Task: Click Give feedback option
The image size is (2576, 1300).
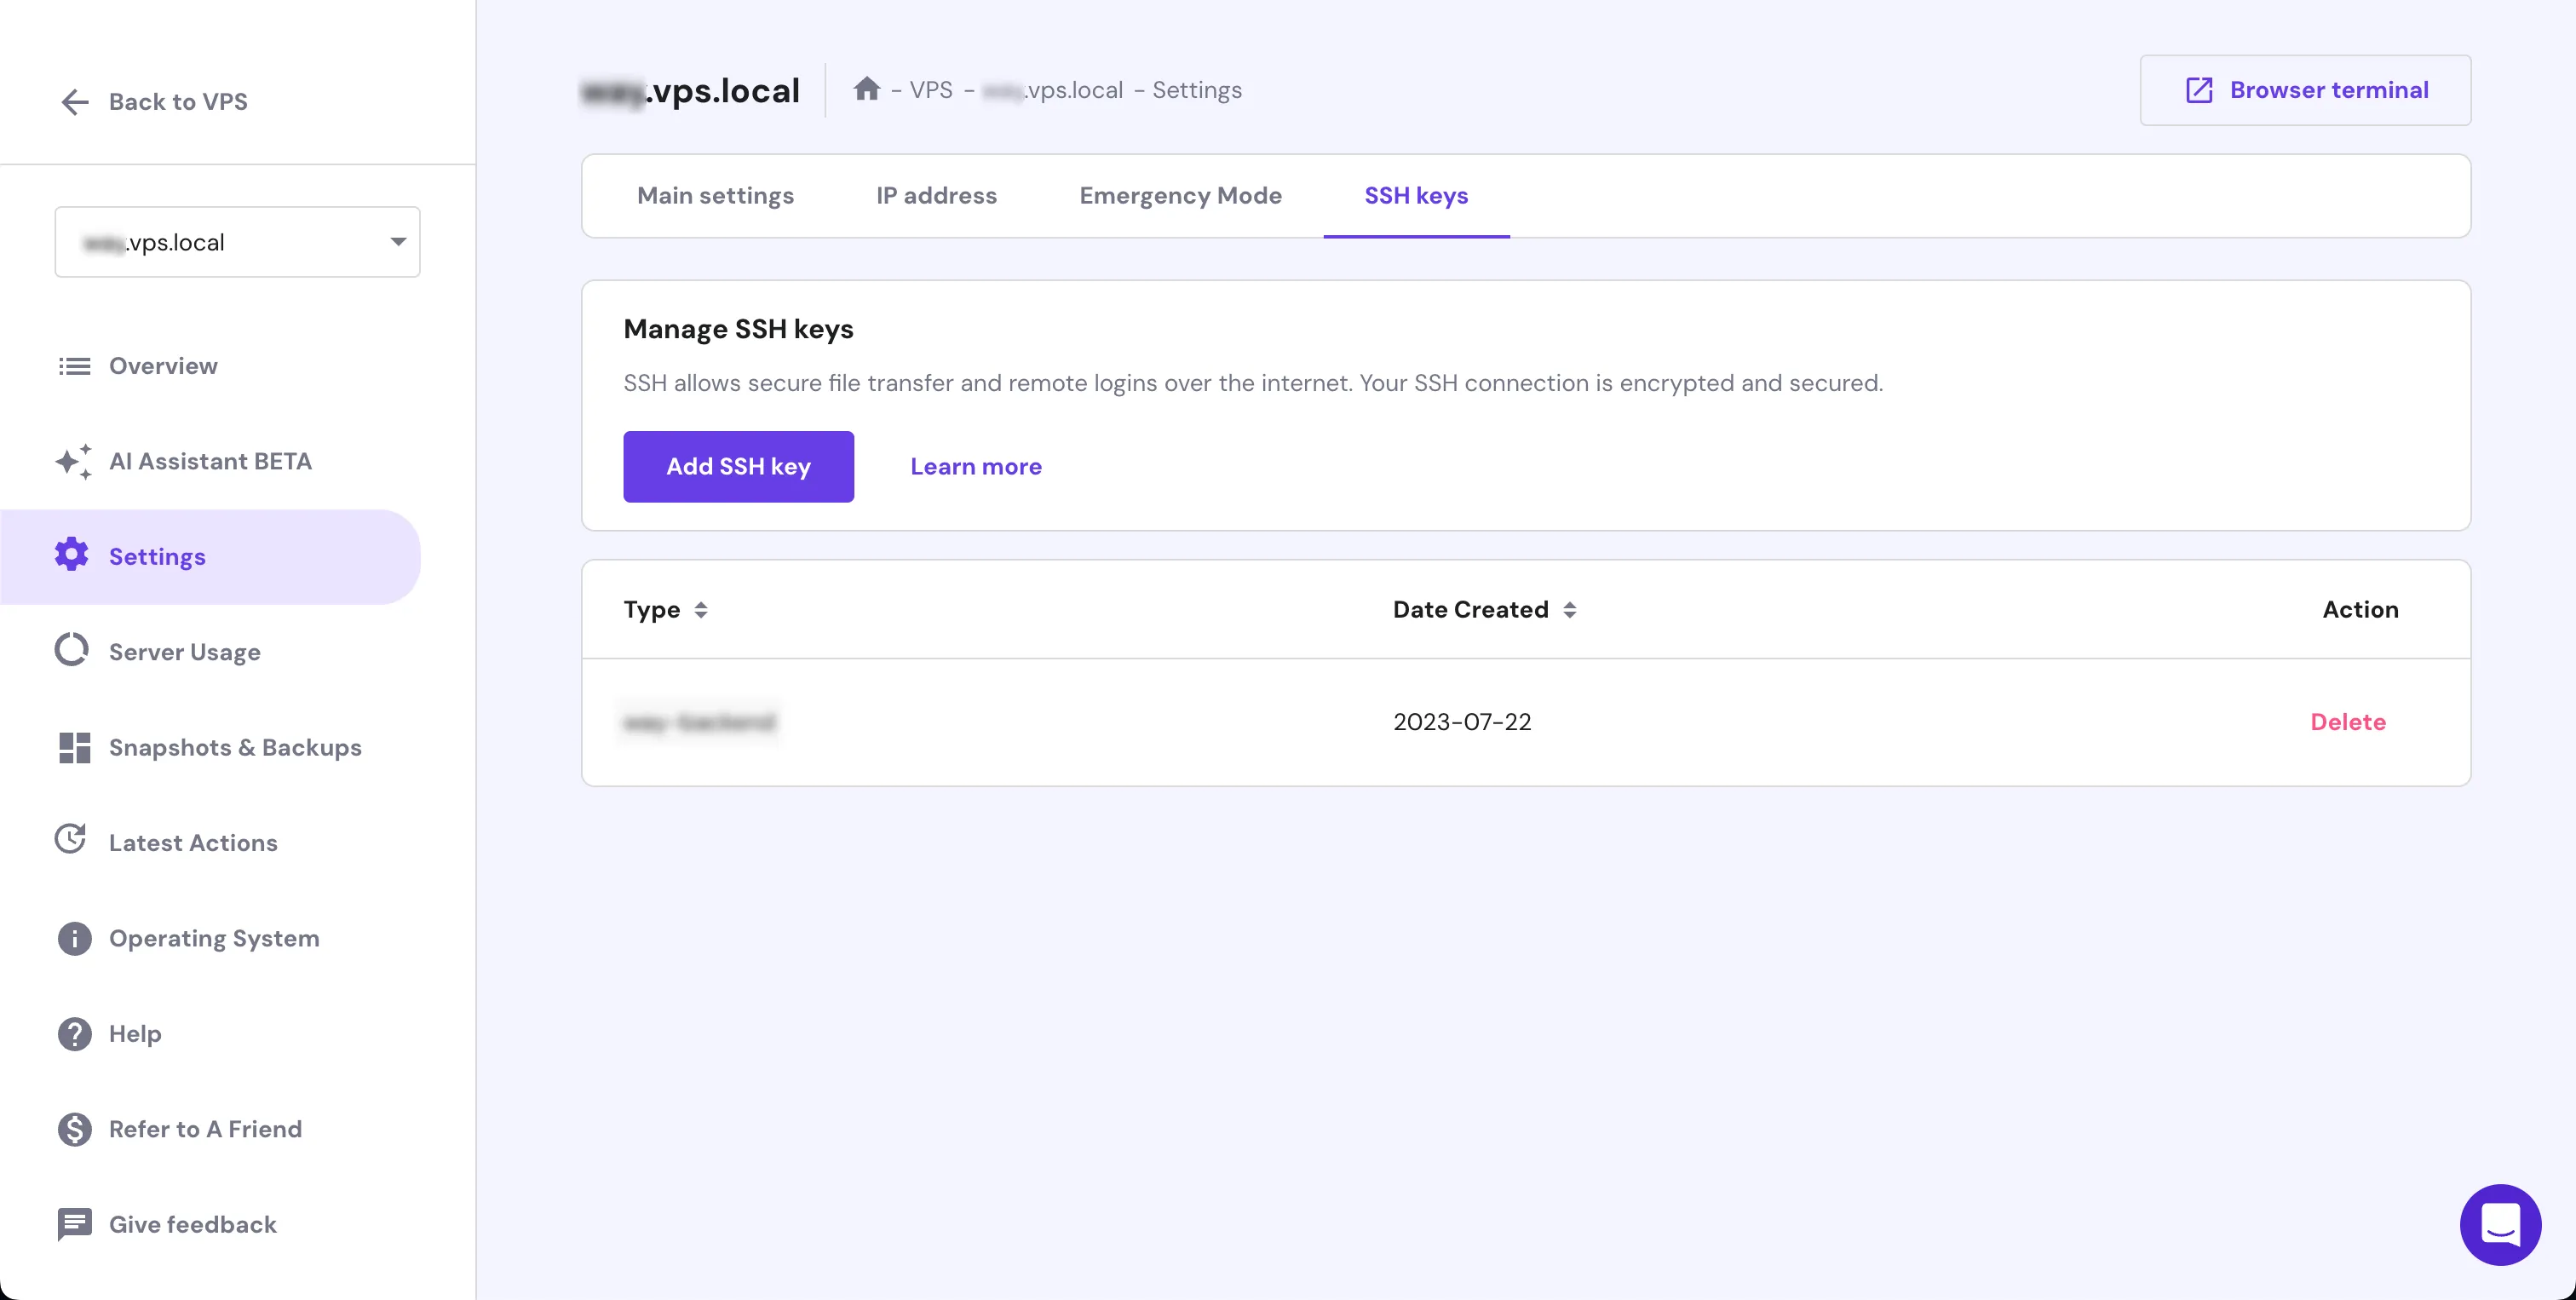Action: (x=193, y=1223)
